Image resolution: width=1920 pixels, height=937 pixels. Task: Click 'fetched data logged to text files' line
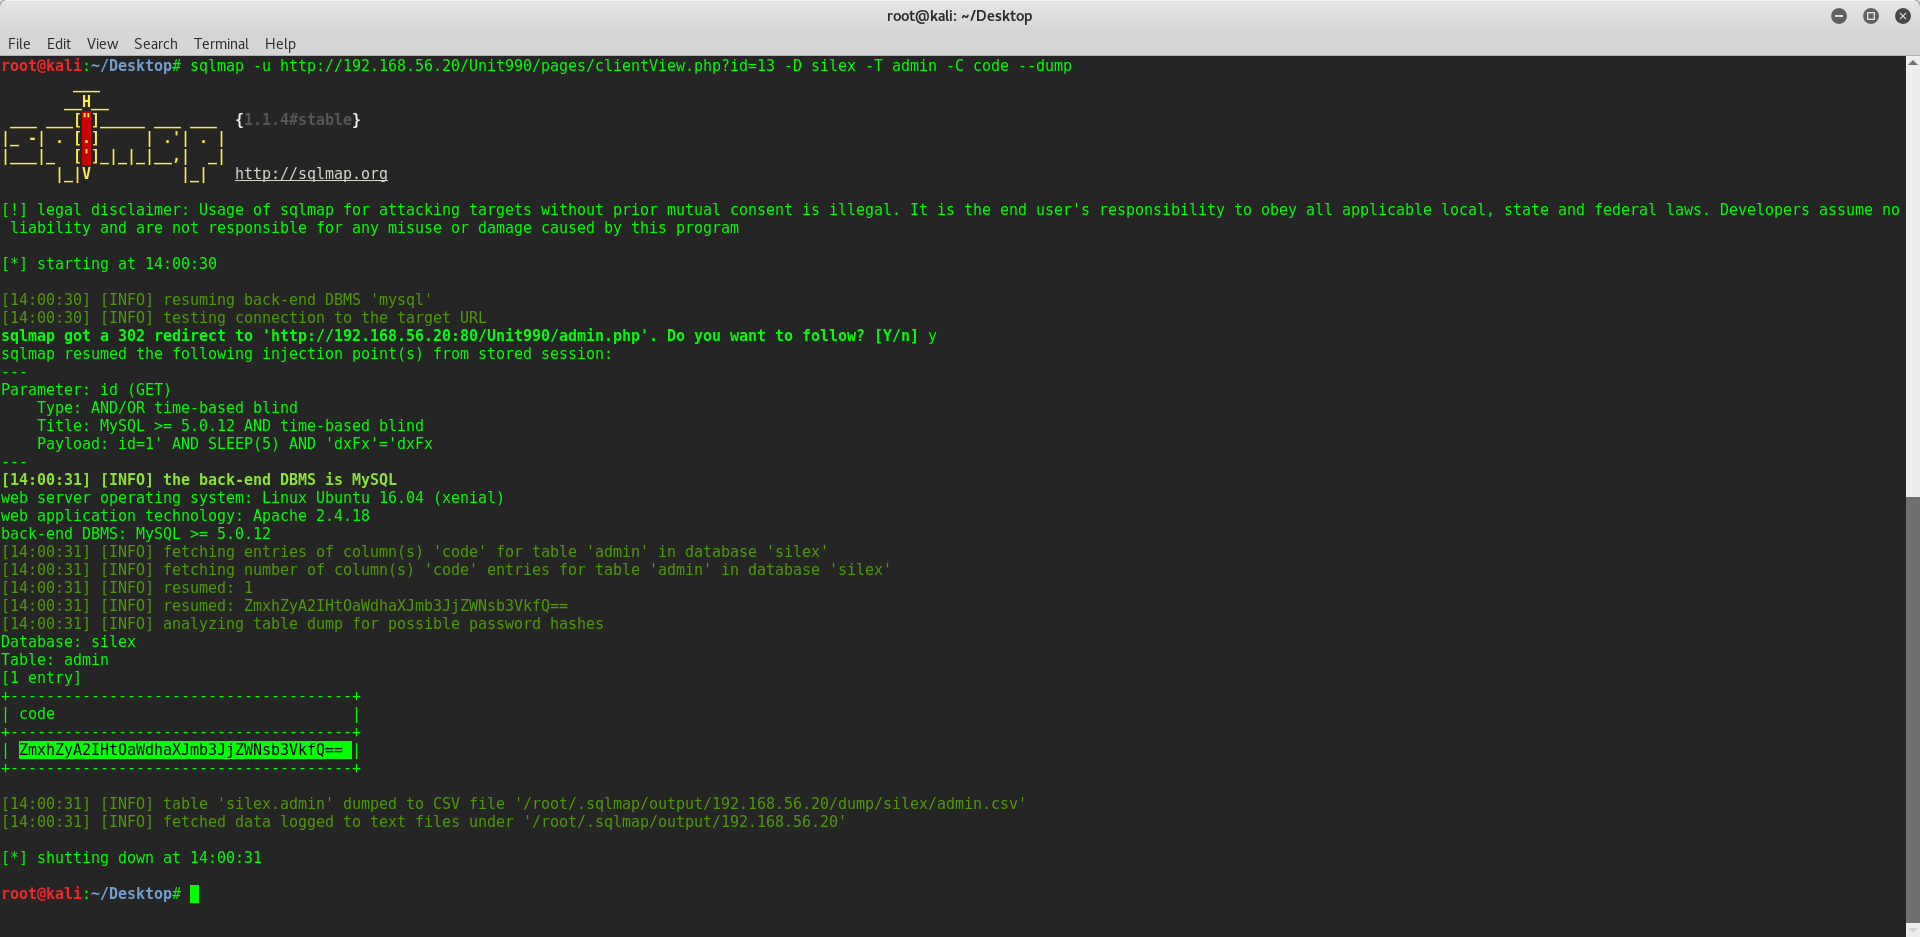click(x=424, y=822)
